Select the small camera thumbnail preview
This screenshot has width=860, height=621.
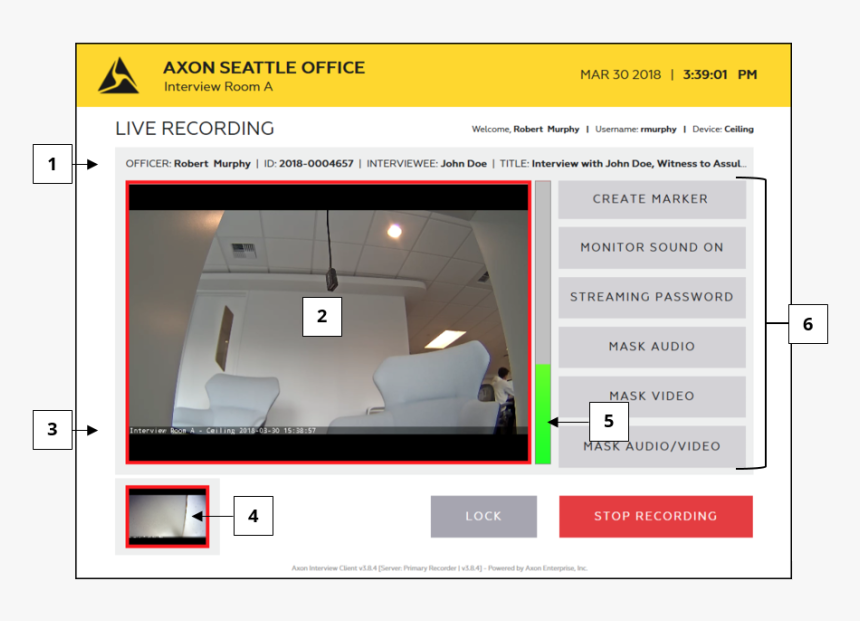point(167,517)
